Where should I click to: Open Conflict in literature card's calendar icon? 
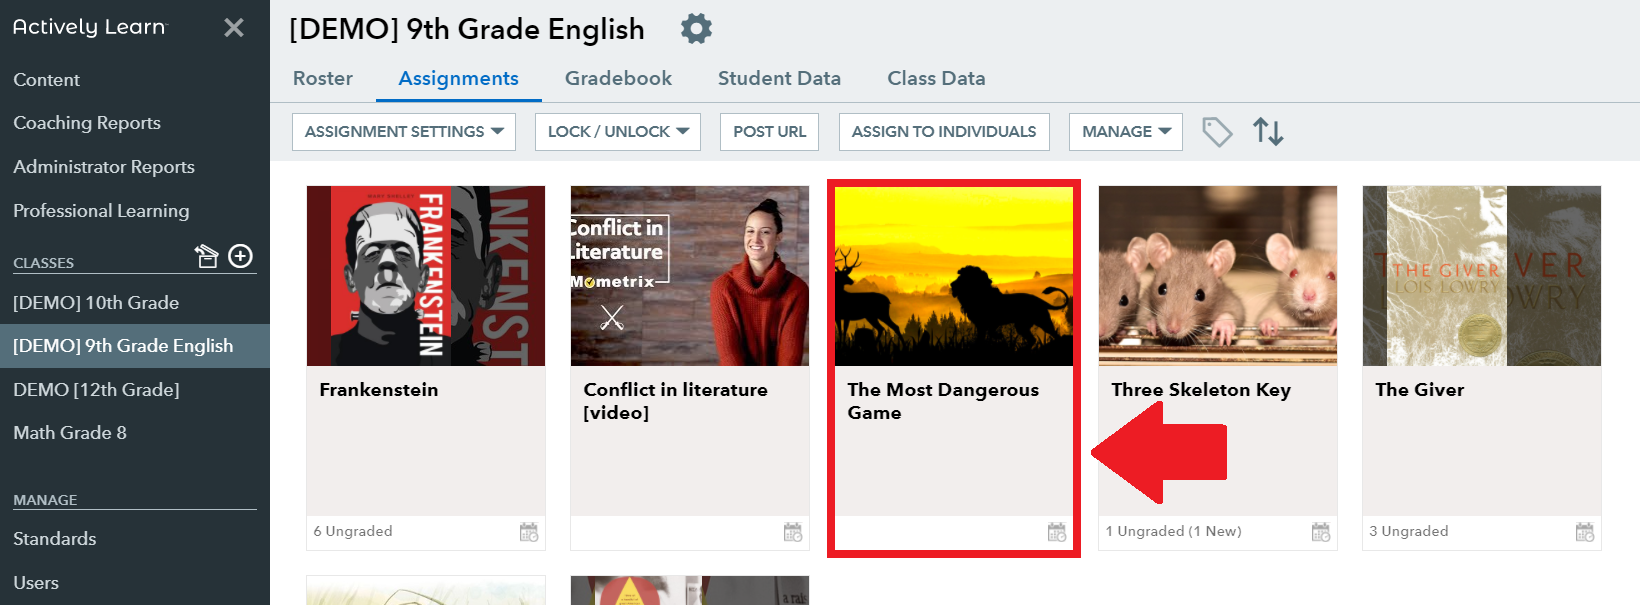[793, 532]
